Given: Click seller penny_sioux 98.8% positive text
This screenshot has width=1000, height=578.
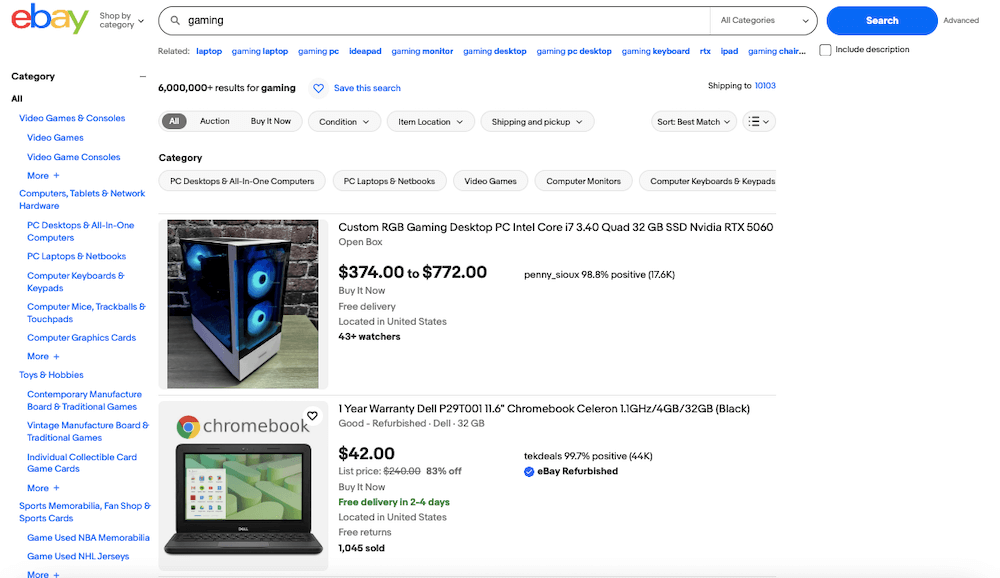Looking at the screenshot, I should (x=599, y=275).
